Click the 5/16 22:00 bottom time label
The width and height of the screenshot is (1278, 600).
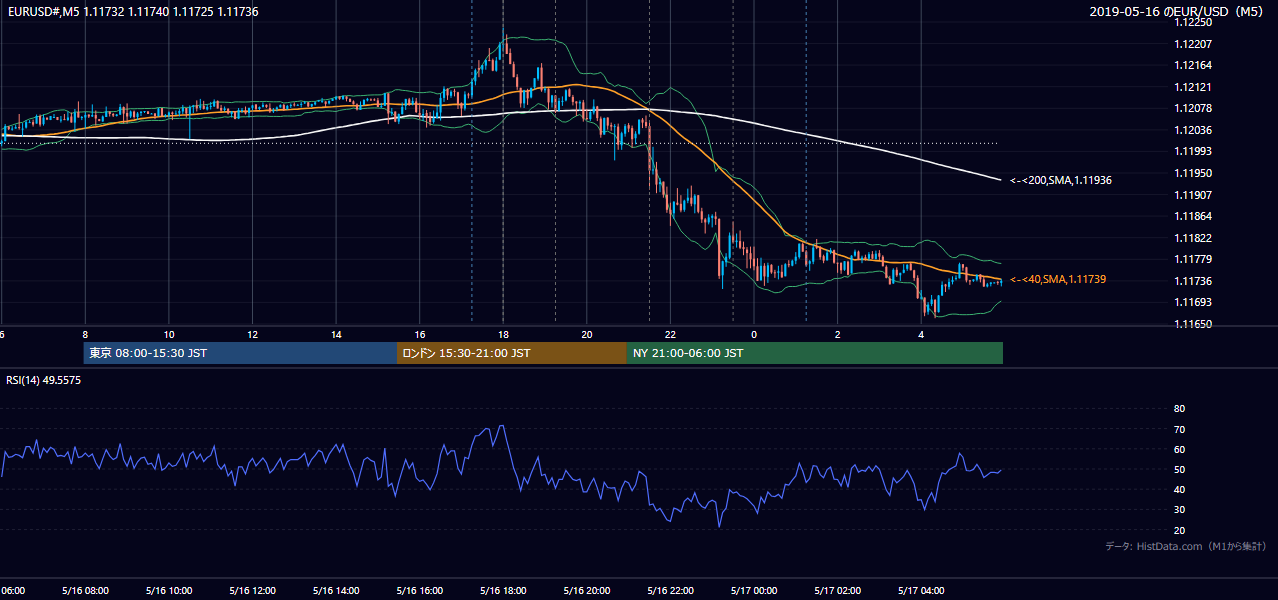click(x=670, y=591)
